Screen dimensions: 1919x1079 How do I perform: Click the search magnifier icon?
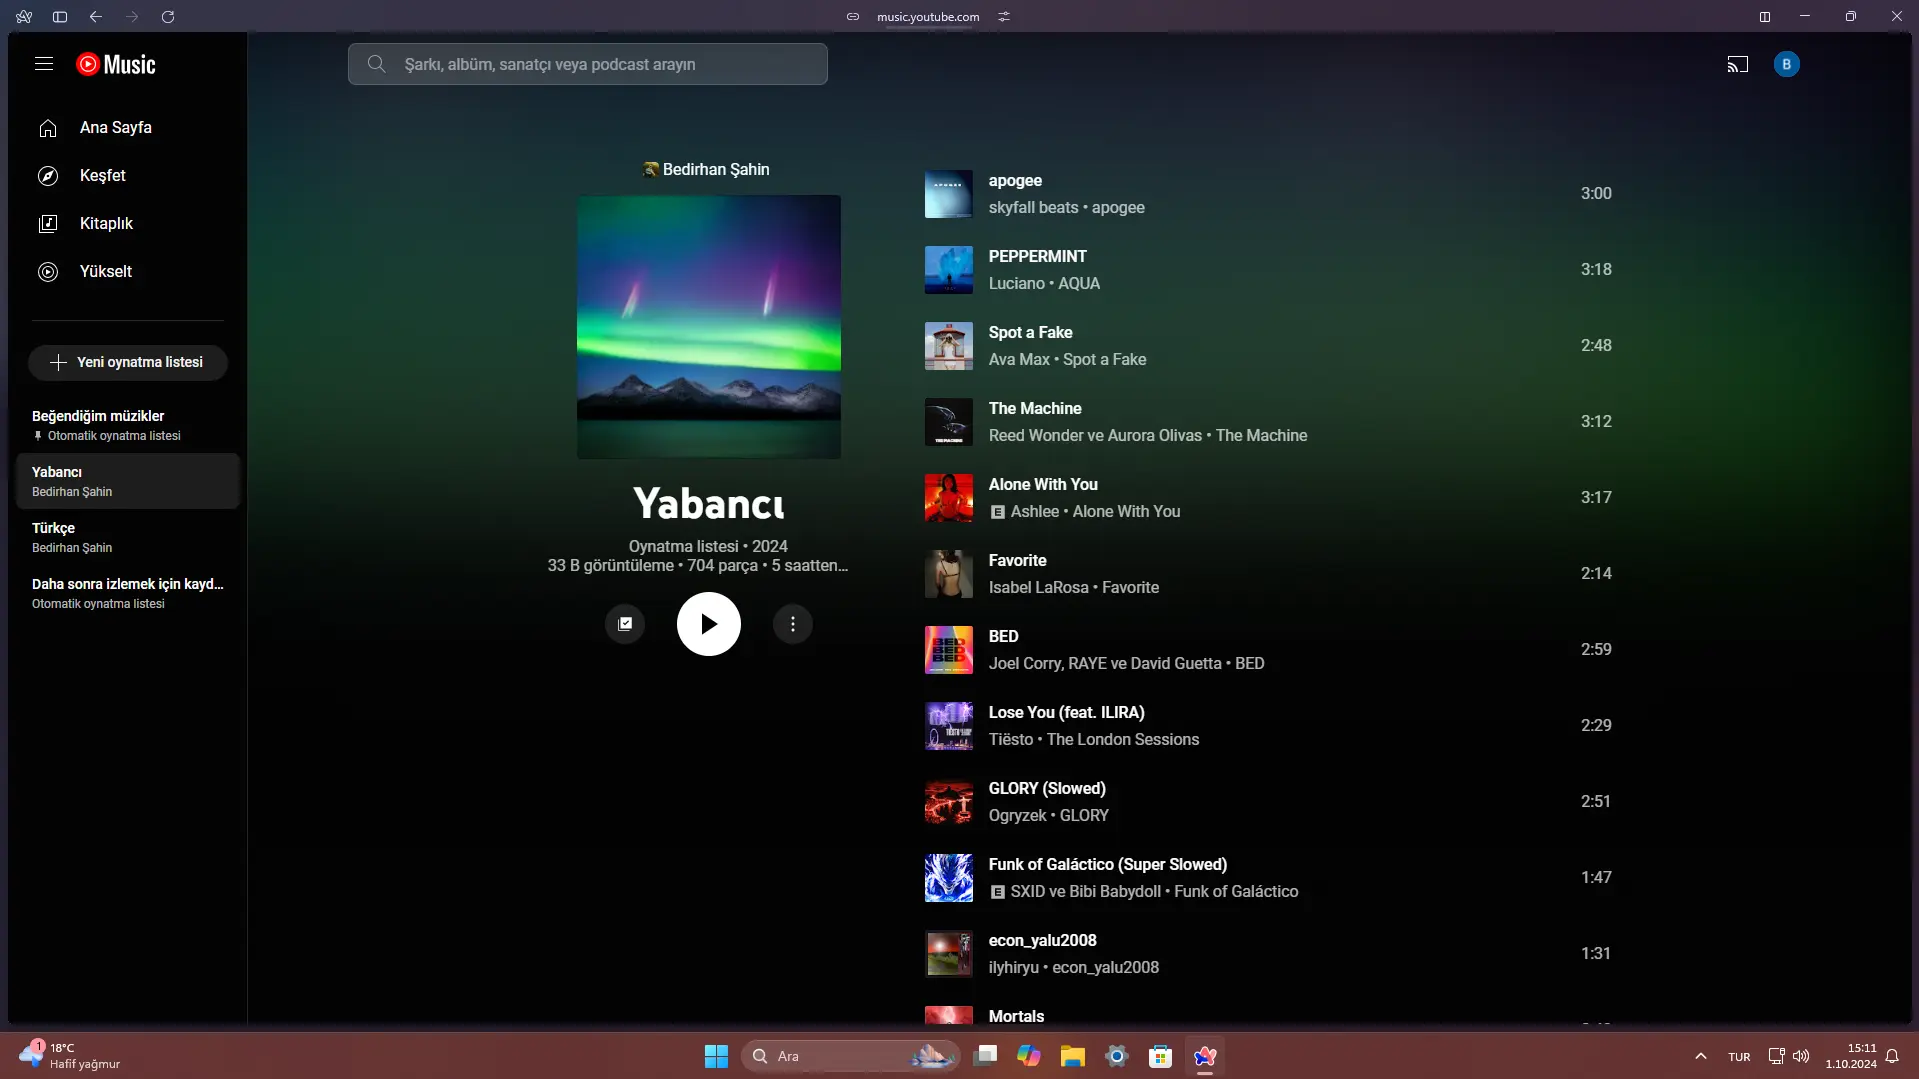click(x=376, y=64)
